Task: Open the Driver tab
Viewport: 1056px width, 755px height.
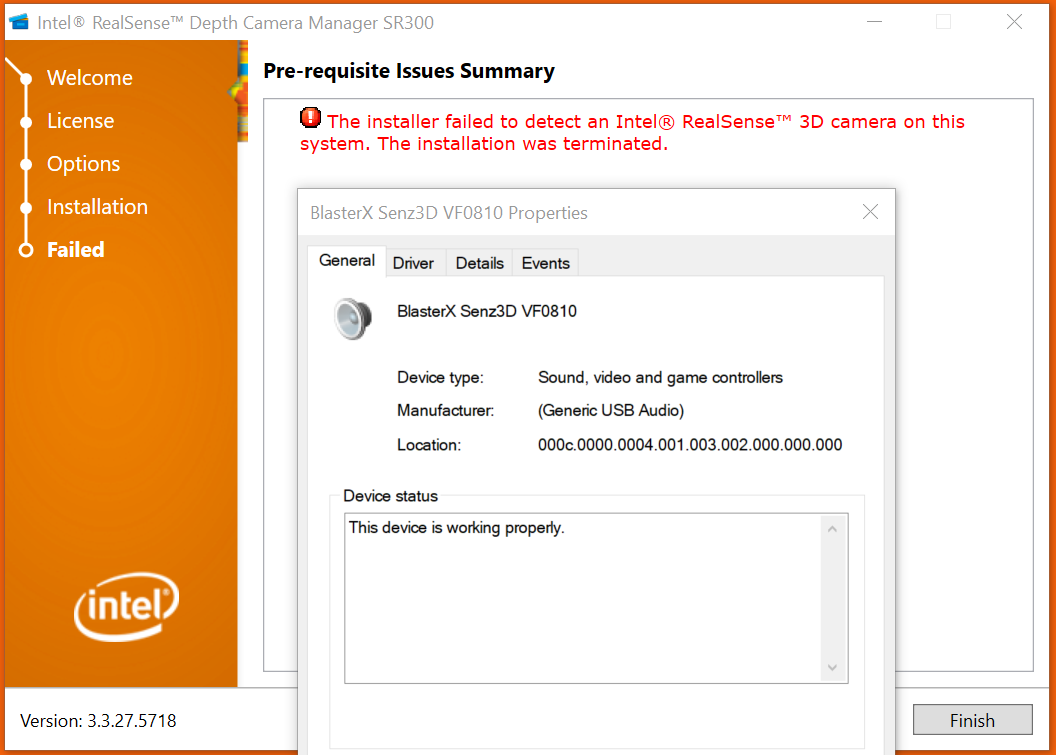Action: click(x=413, y=263)
